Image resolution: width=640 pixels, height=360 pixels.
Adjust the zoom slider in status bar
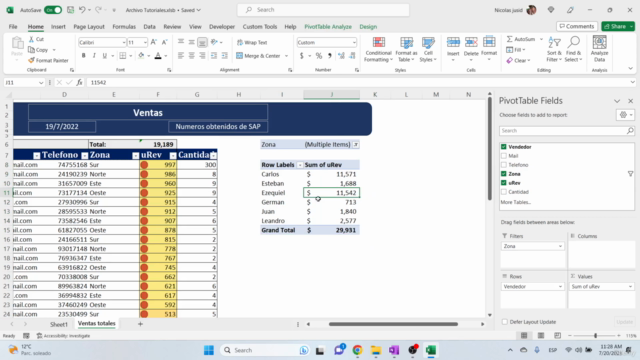[595, 336]
